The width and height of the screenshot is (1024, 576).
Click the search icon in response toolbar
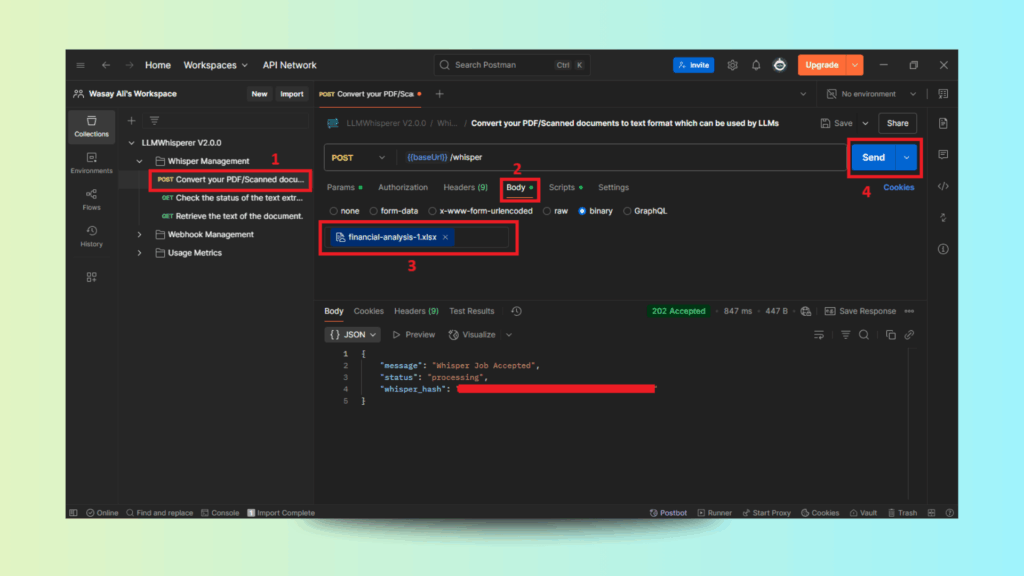click(x=864, y=335)
